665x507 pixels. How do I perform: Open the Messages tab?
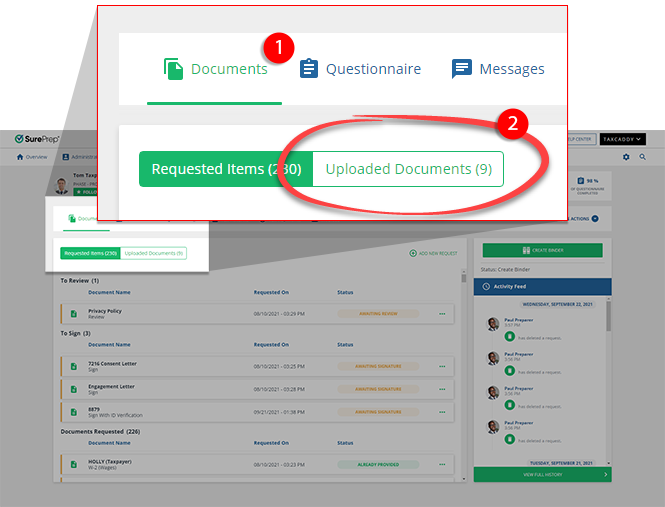click(498, 69)
